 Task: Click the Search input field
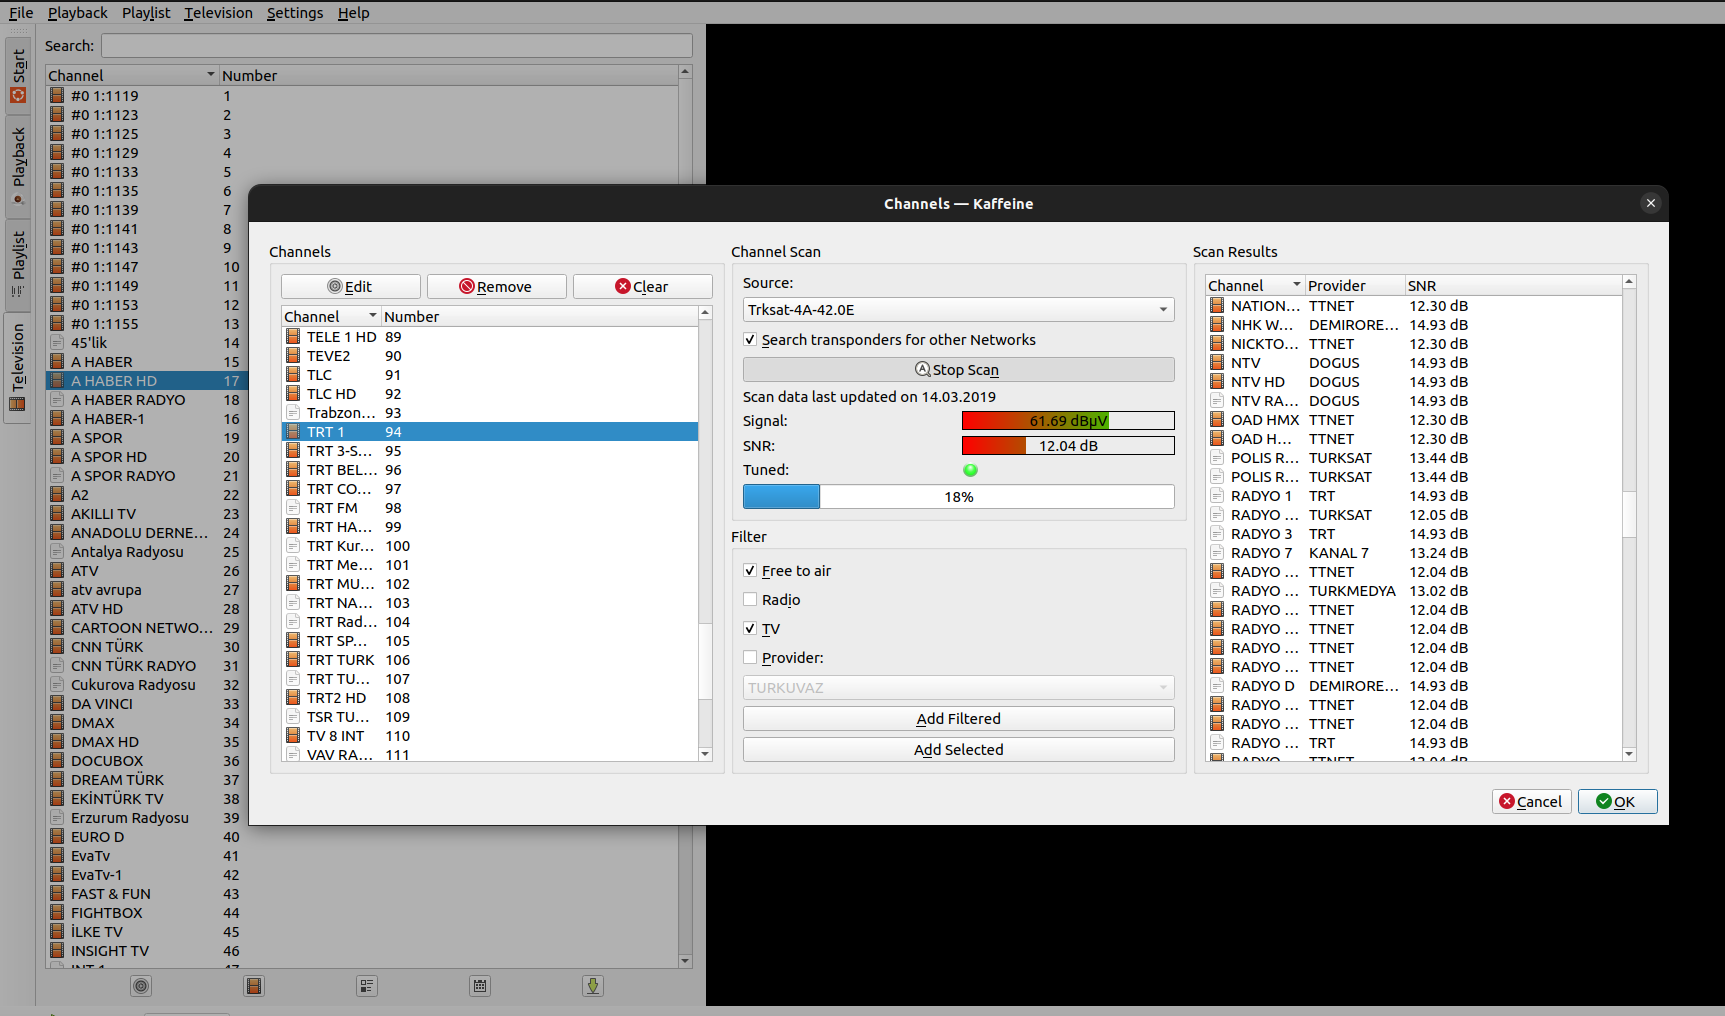pyautogui.click(x=396, y=46)
